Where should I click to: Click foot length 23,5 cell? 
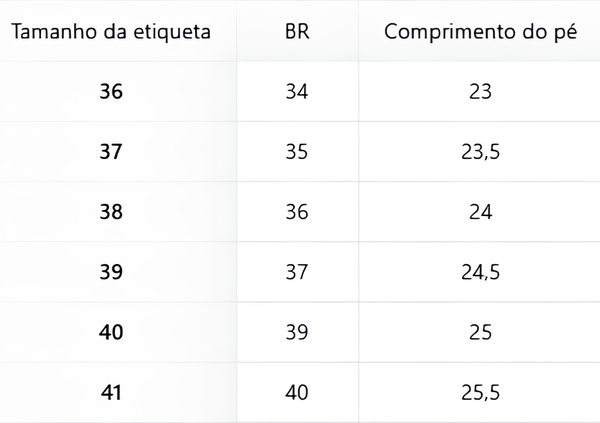[x=480, y=152]
